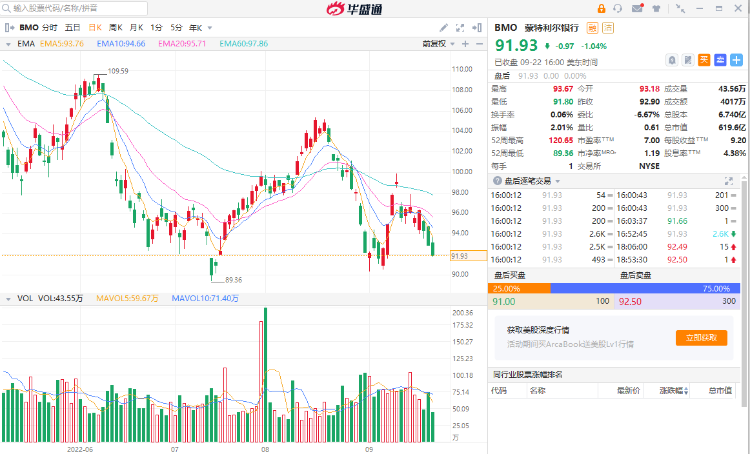This screenshot has height=454, width=750.
Task: Zoom in chart with plus icon
Action: click(465, 44)
